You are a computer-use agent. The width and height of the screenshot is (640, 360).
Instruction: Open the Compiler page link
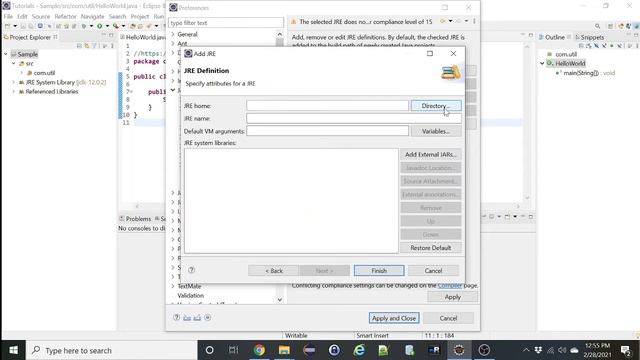(x=450, y=285)
